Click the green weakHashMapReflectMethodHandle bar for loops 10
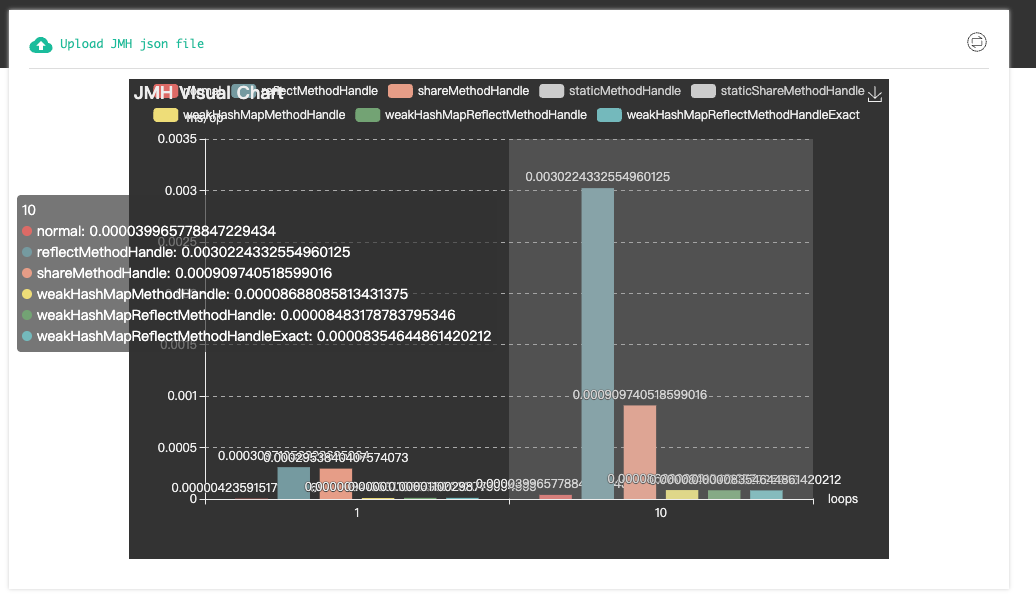The width and height of the screenshot is (1036, 606). 724,494
